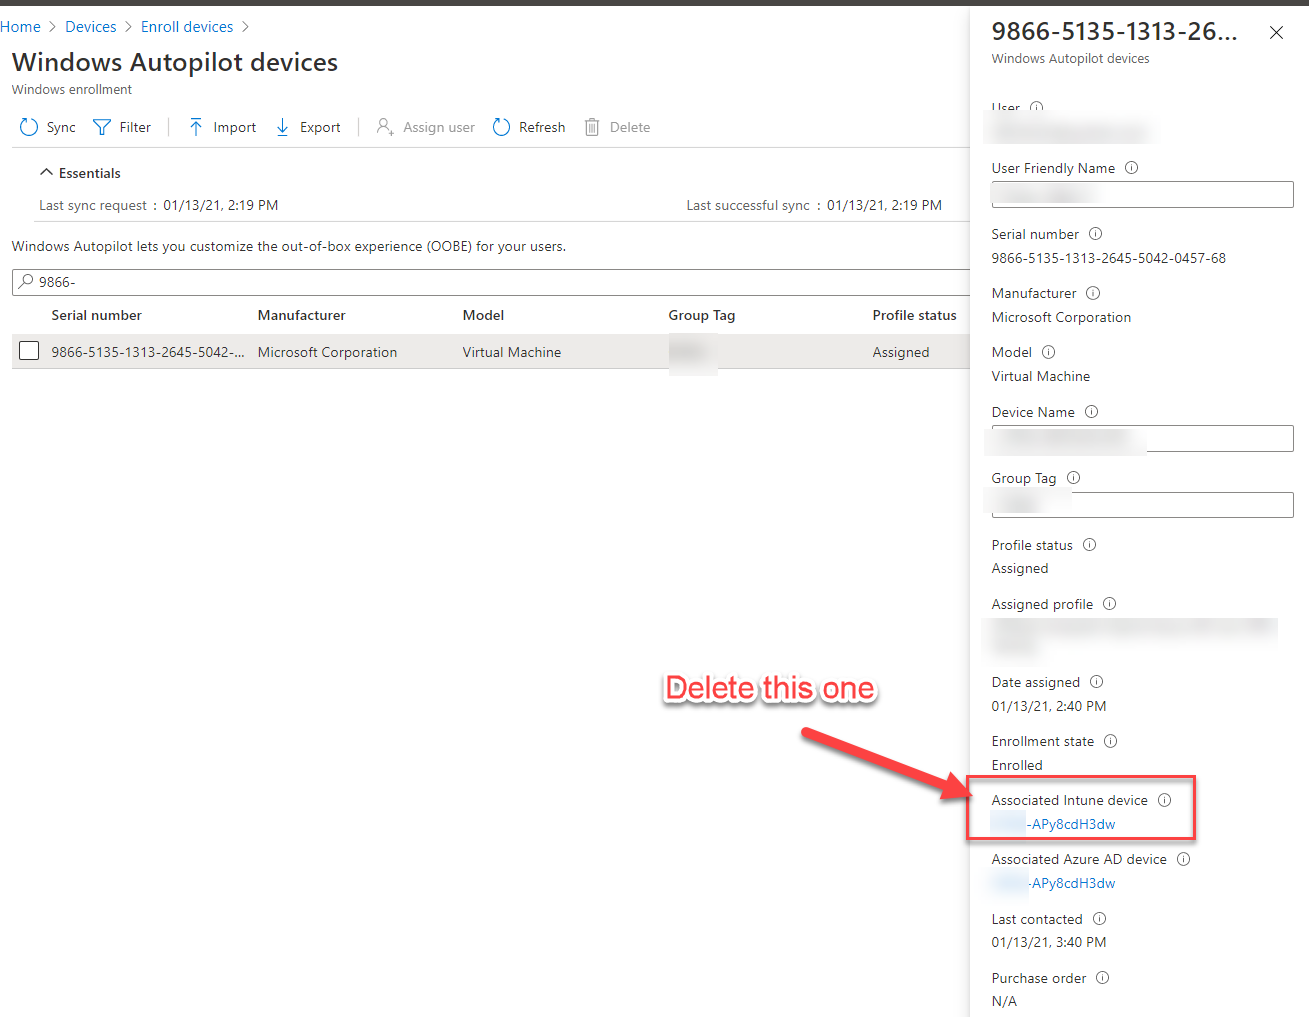Screen dimensions: 1309x1017
Task: Click the Enrolled state value
Action: tap(1017, 765)
